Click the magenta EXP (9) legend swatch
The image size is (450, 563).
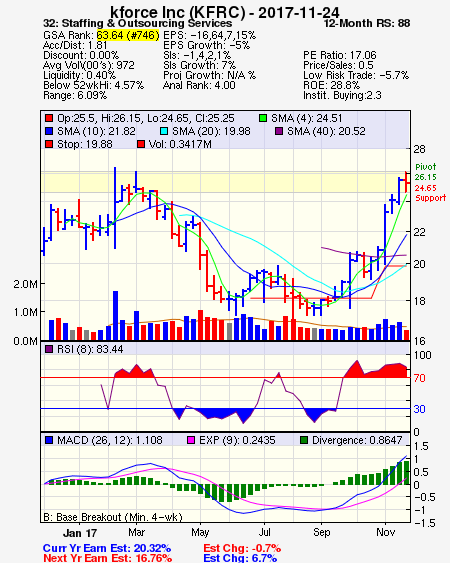[191, 440]
